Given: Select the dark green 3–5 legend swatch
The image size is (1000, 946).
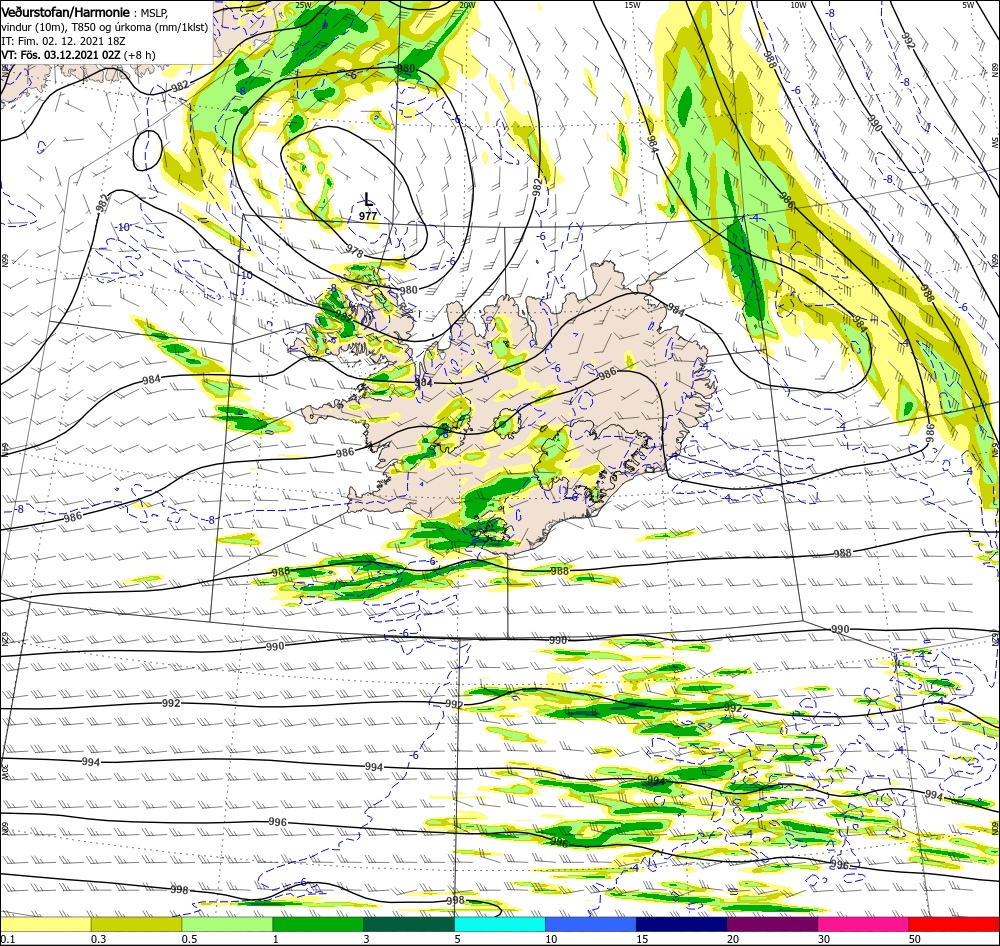Looking at the screenshot, I should (x=409, y=924).
